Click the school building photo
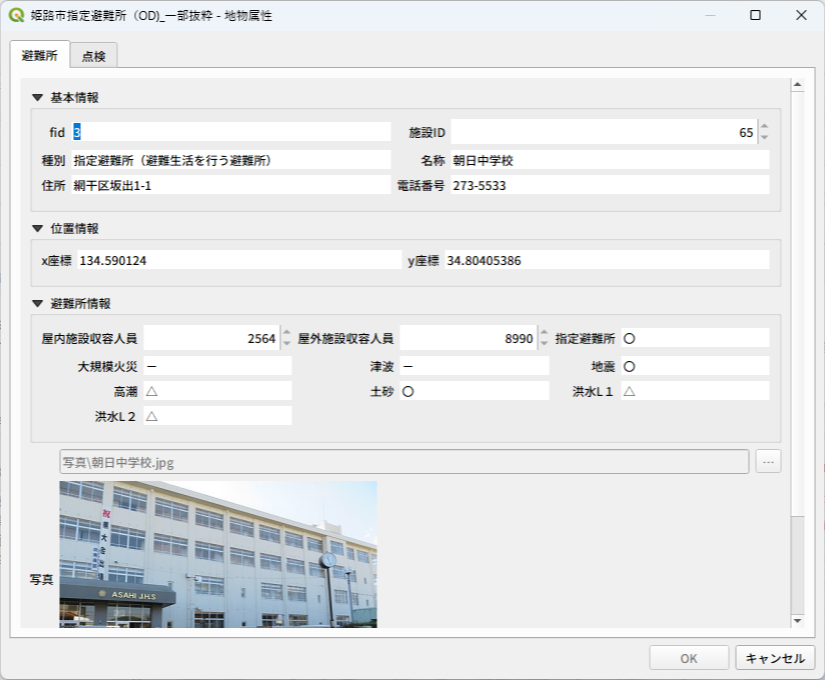Viewport: 825px width, 680px height. pyautogui.click(x=218, y=554)
